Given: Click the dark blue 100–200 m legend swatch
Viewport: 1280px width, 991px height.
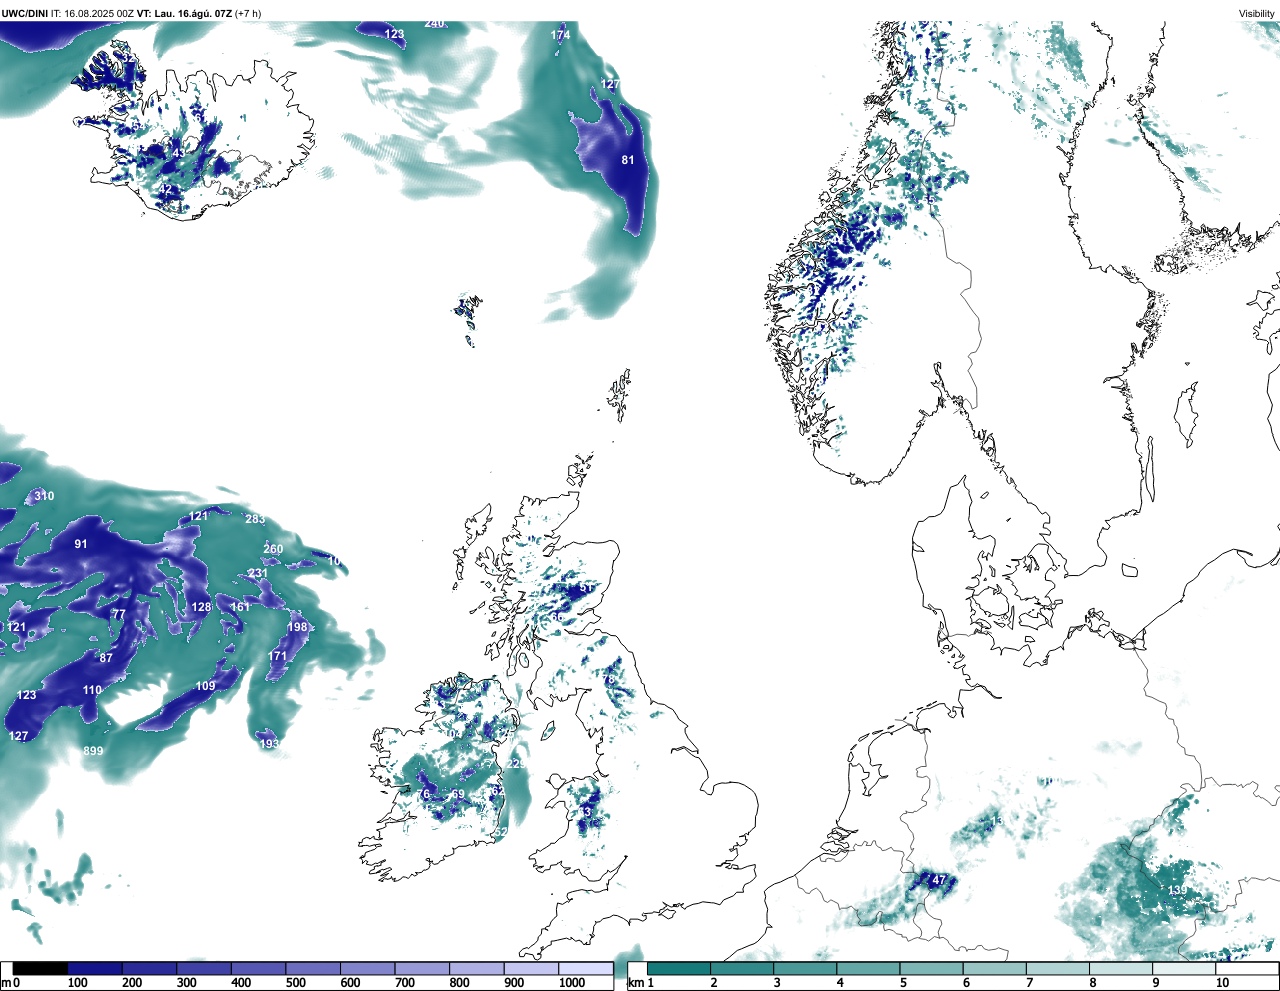Looking at the screenshot, I should [x=95, y=968].
